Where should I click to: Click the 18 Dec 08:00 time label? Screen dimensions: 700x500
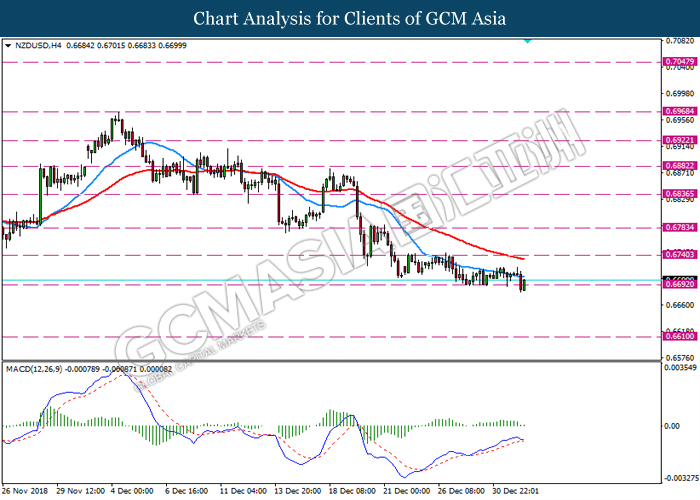click(x=352, y=491)
